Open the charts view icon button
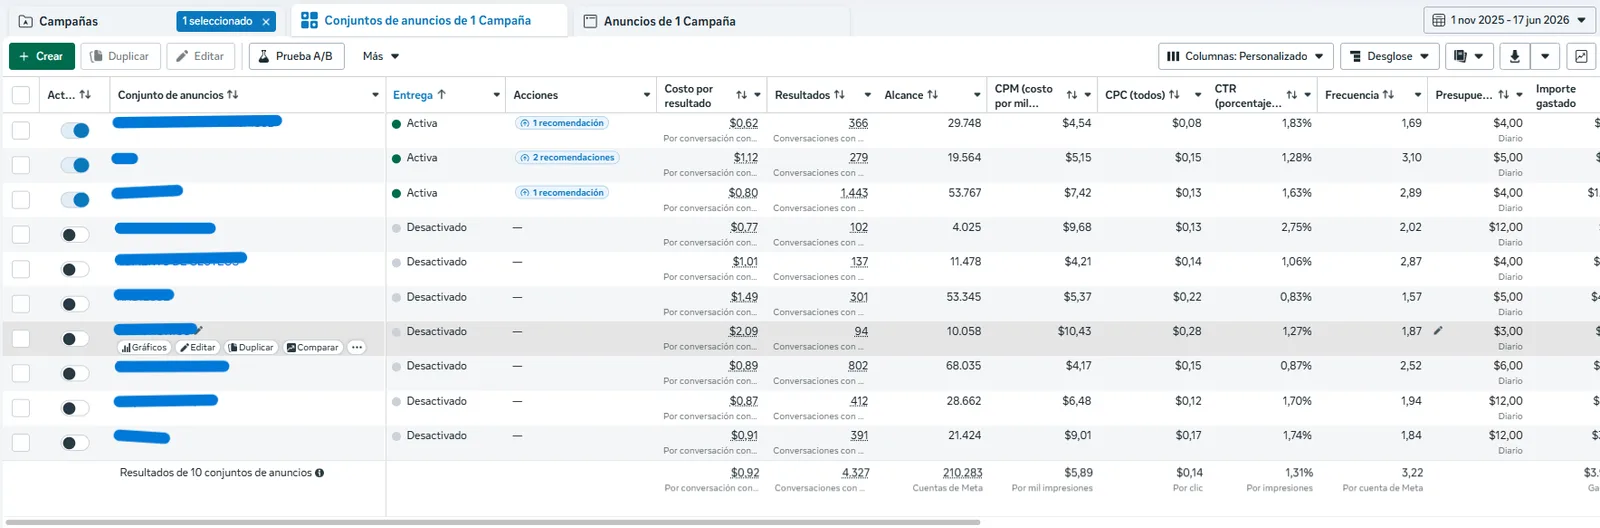Viewport: 1600px width, 528px height. [x=1581, y=56]
